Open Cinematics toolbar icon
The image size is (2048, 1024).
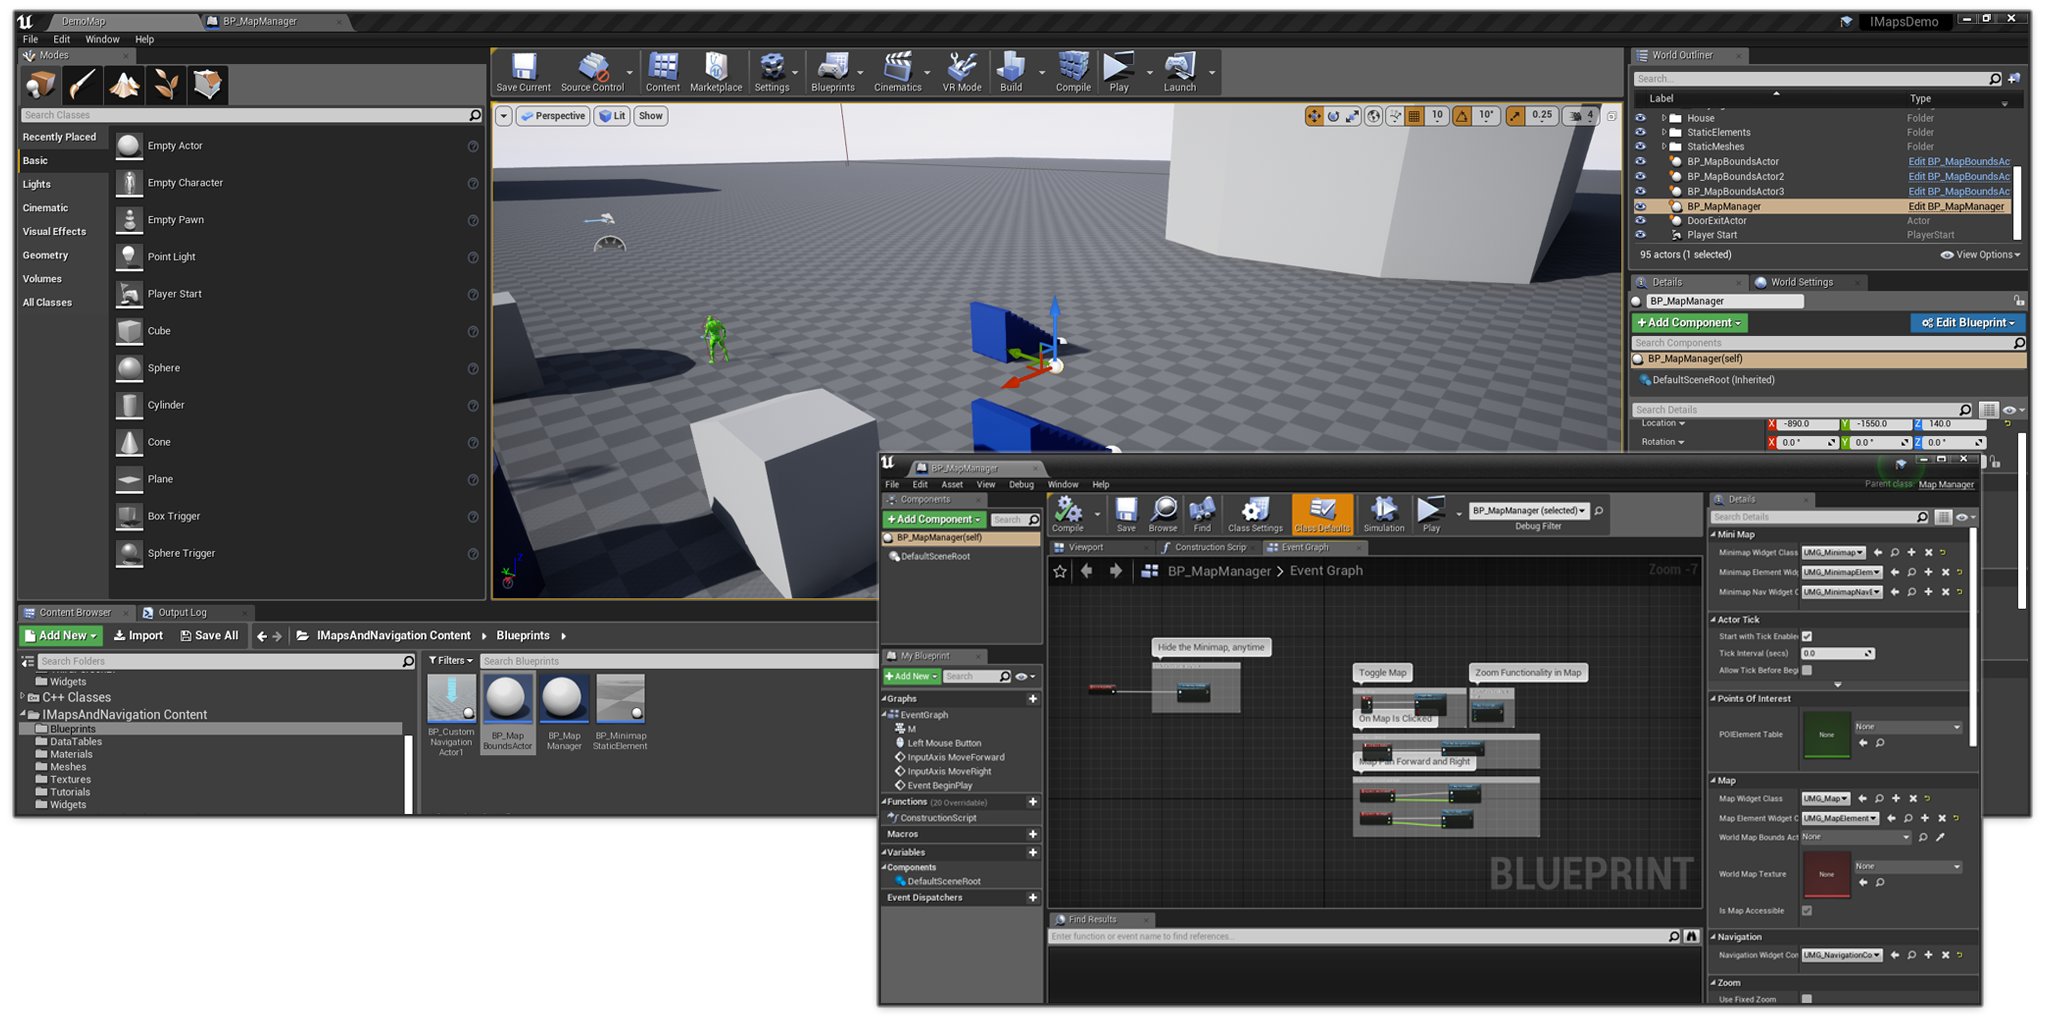click(897, 73)
